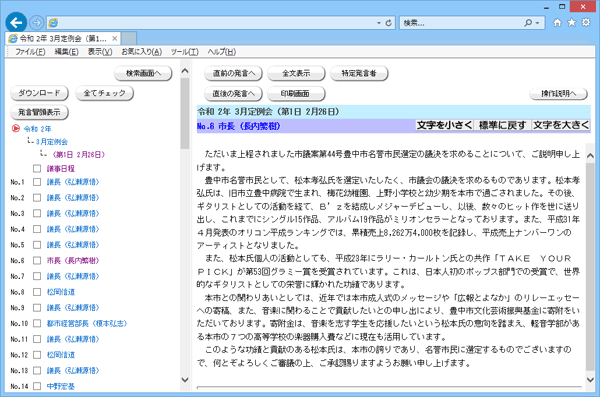
Task: Click the Internet Explorer page icon in address bar
Action: [53, 23]
